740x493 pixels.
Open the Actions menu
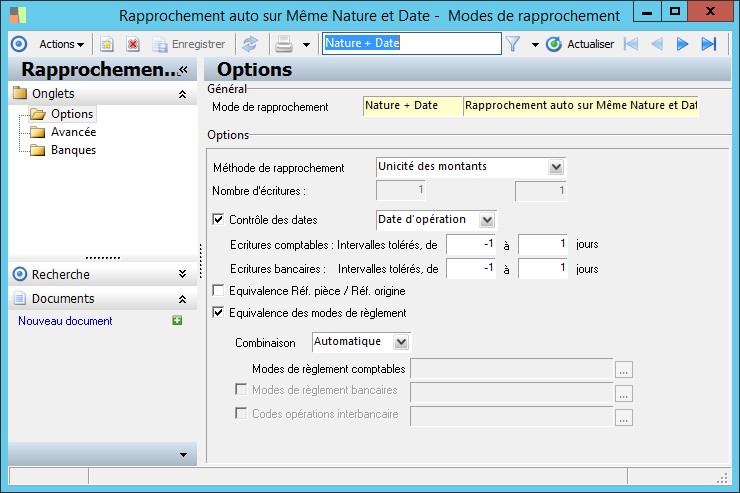click(61, 44)
